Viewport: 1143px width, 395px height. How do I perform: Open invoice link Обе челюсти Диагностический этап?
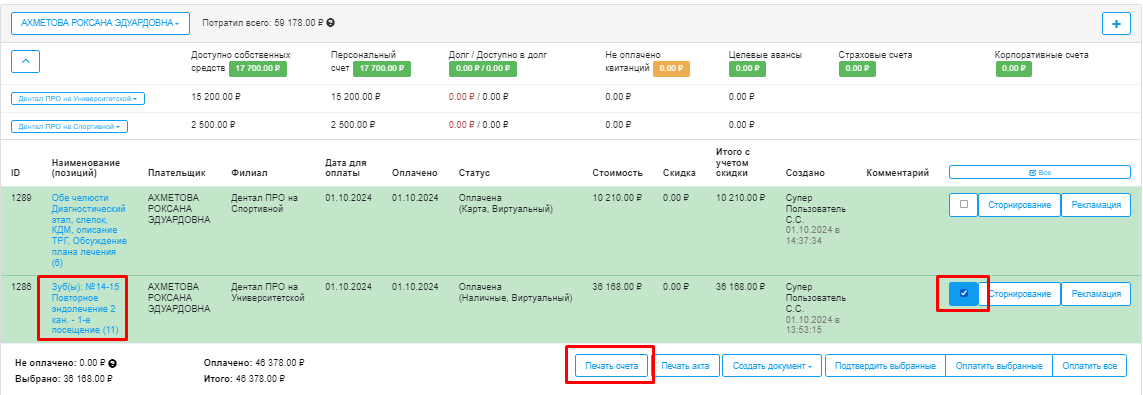click(x=89, y=230)
